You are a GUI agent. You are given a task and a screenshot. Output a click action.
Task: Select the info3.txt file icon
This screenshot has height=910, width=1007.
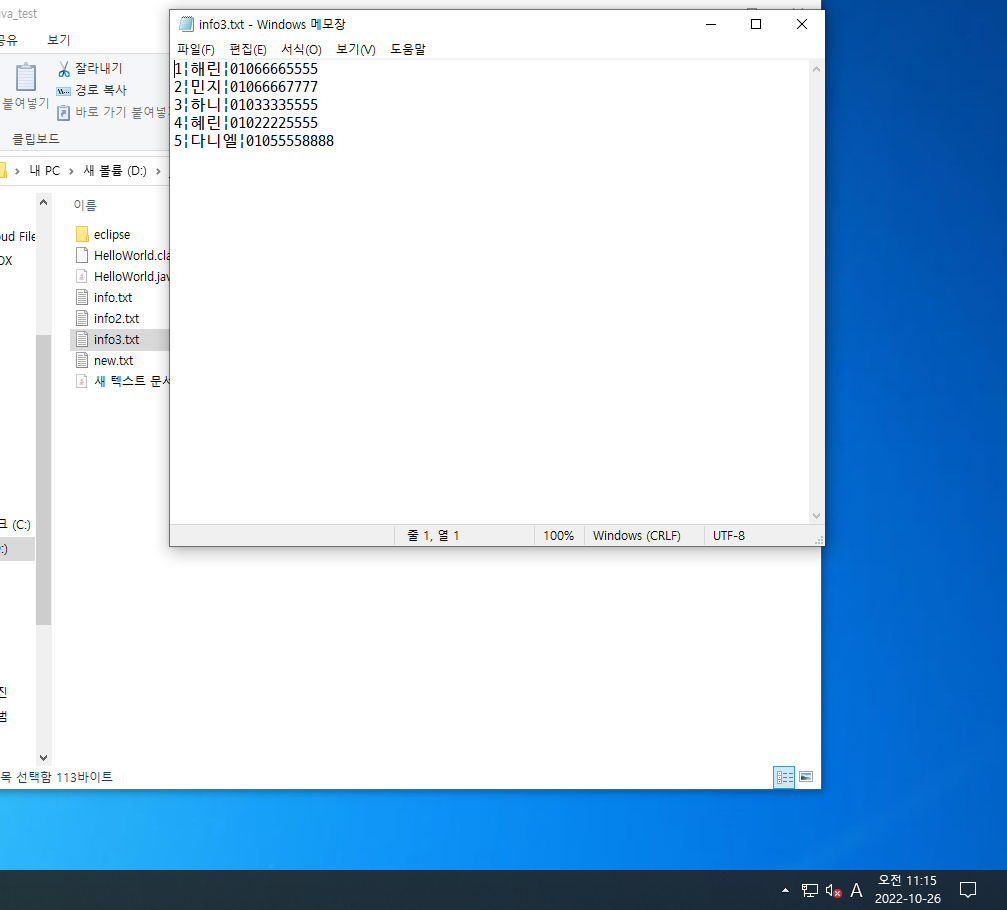tap(82, 339)
